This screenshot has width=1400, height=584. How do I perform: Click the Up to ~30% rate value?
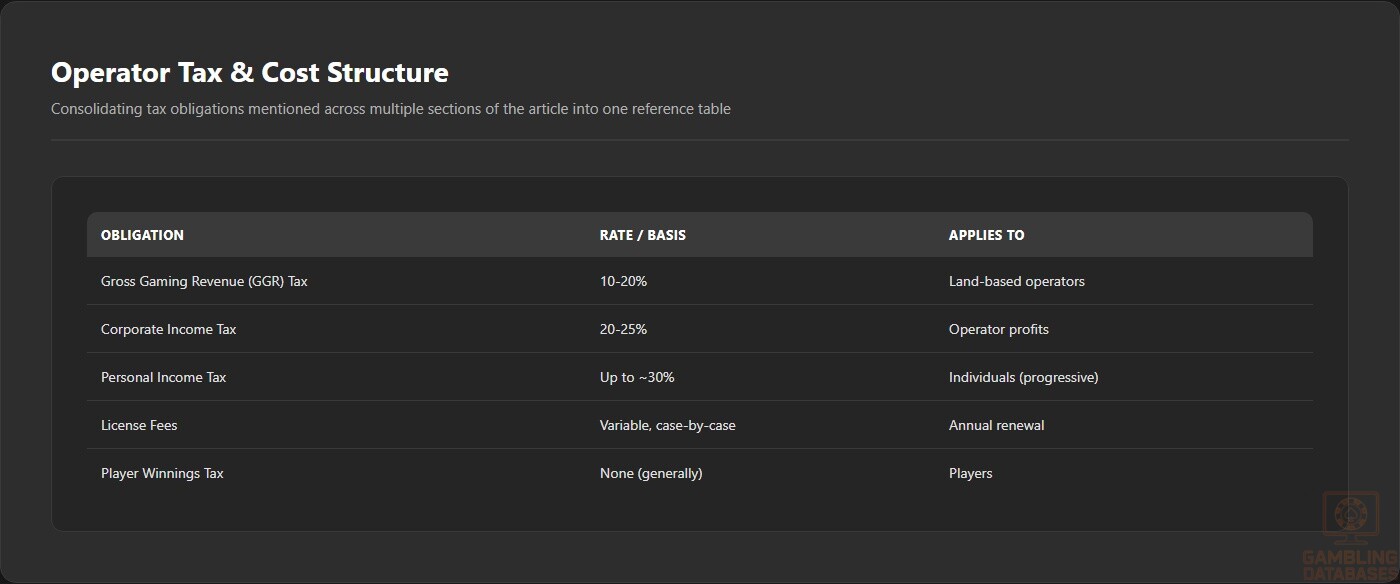point(637,377)
